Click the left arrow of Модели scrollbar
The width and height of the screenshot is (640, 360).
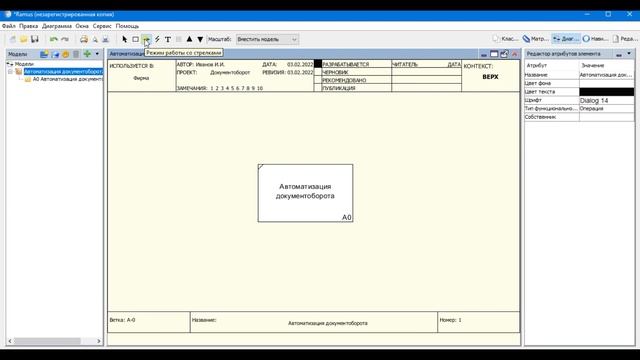pos(10,341)
